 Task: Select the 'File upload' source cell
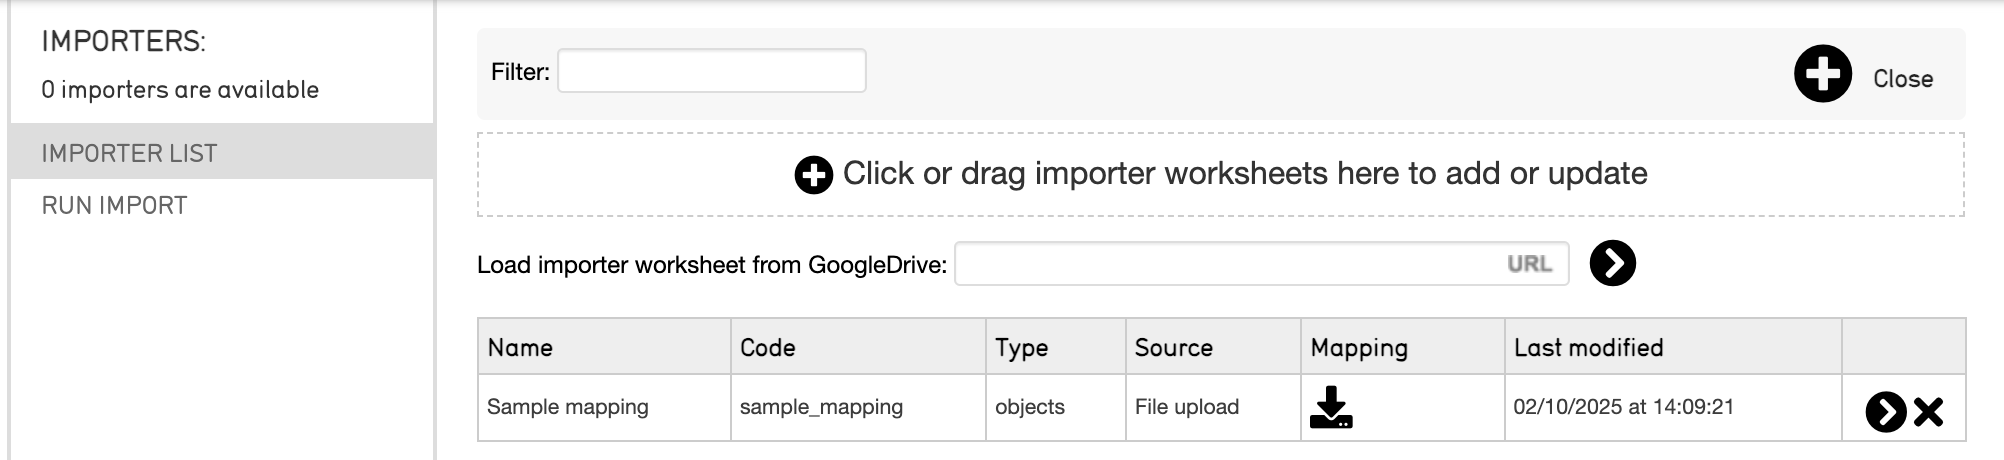coord(1213,407)
